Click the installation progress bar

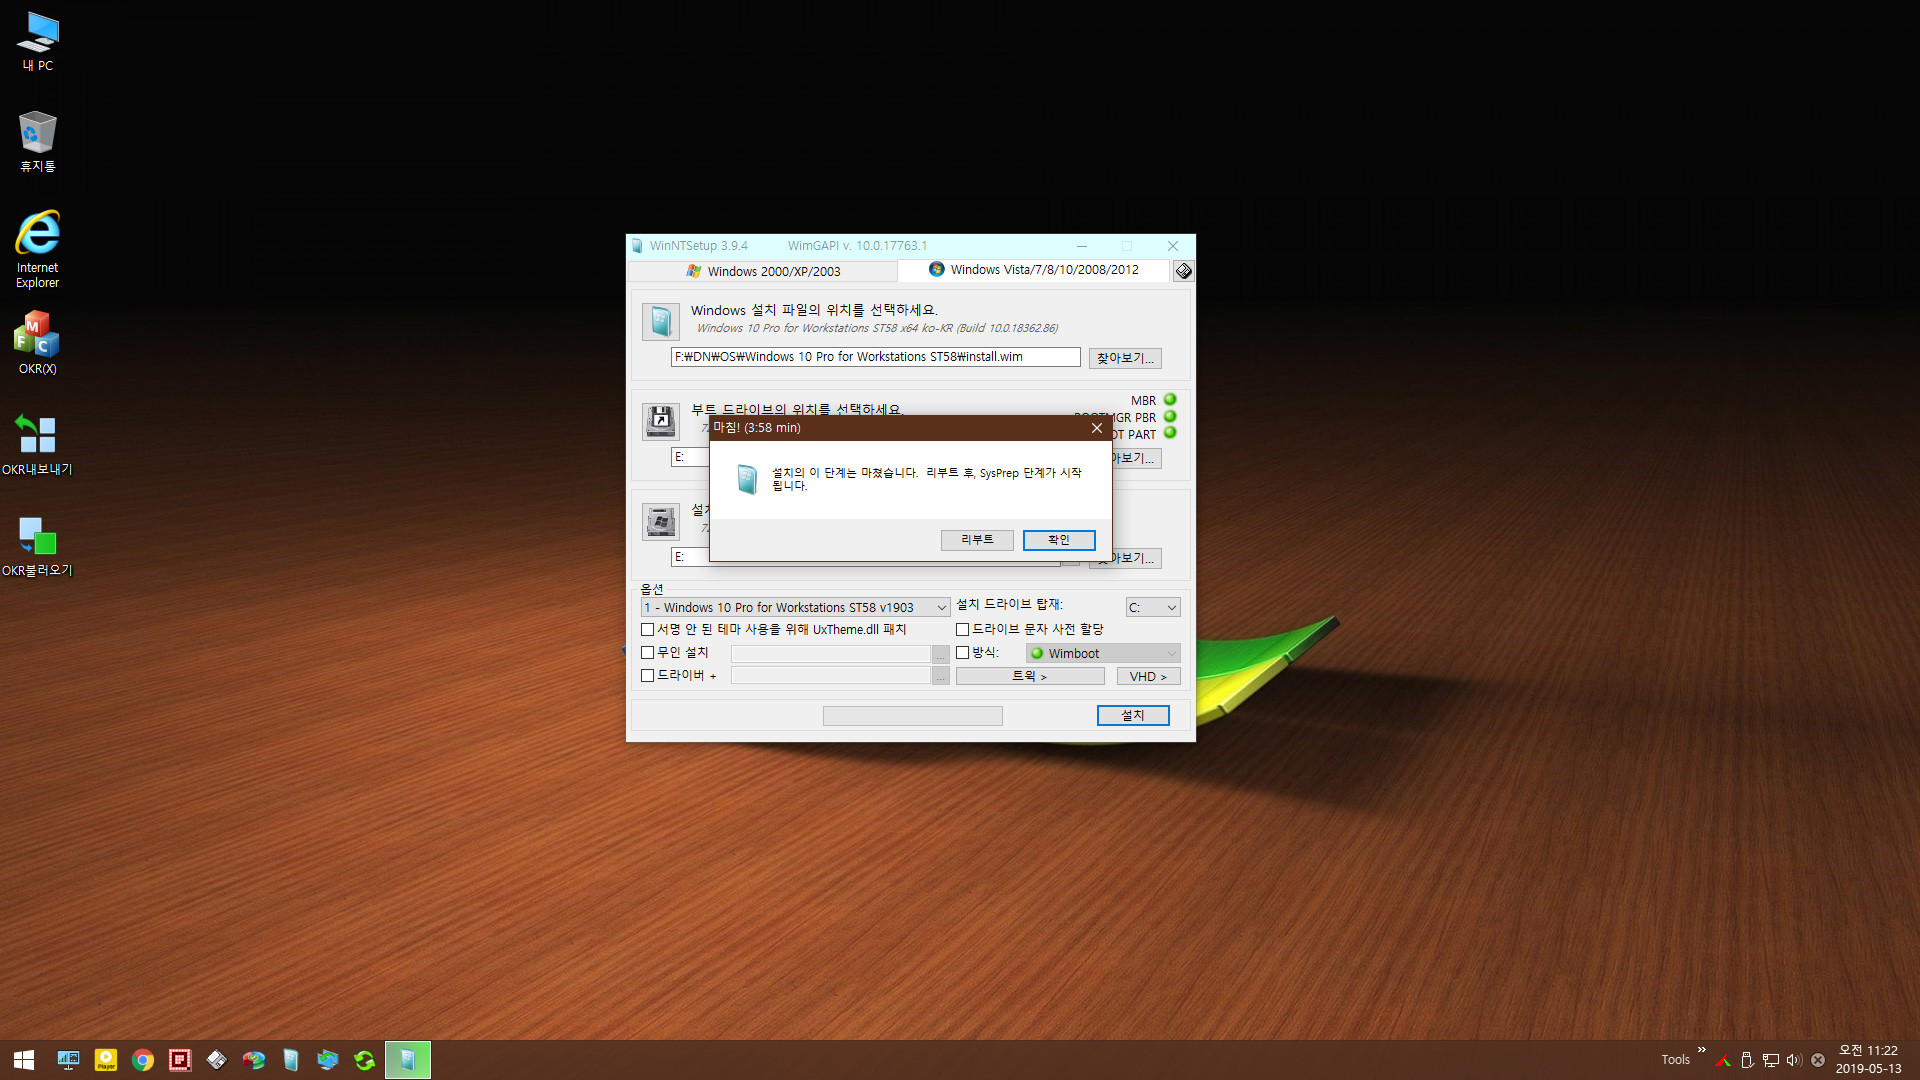tap(913, 716)
